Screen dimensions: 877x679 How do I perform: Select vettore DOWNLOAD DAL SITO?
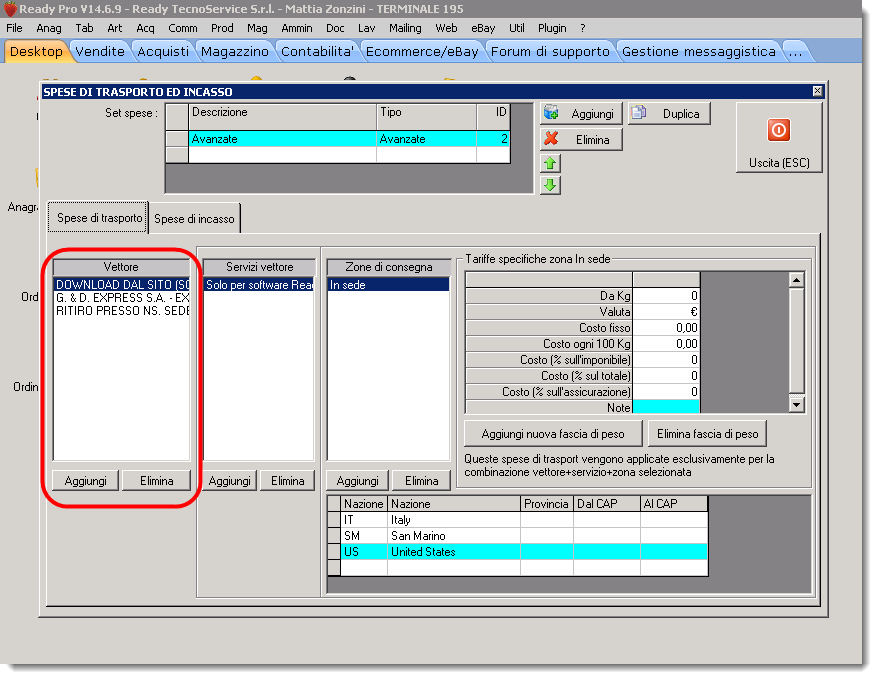point(122,285)
